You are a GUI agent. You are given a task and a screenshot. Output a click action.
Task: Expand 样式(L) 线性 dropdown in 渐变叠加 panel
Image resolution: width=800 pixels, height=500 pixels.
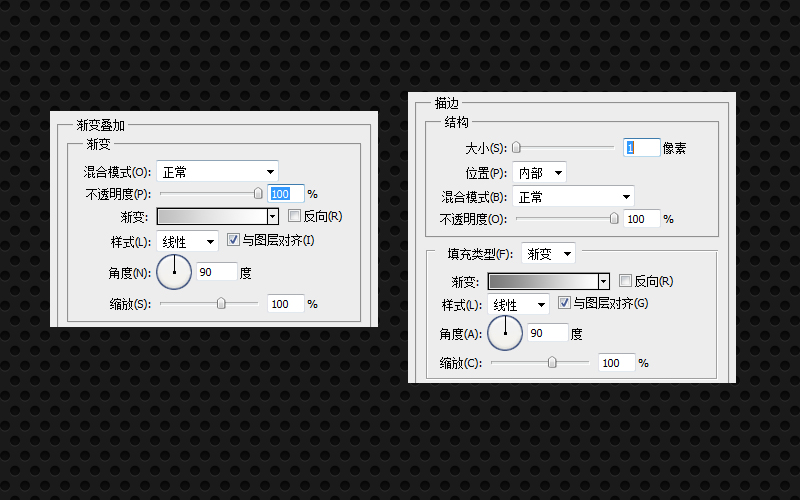pyautogui.click(x=187, y=242)
